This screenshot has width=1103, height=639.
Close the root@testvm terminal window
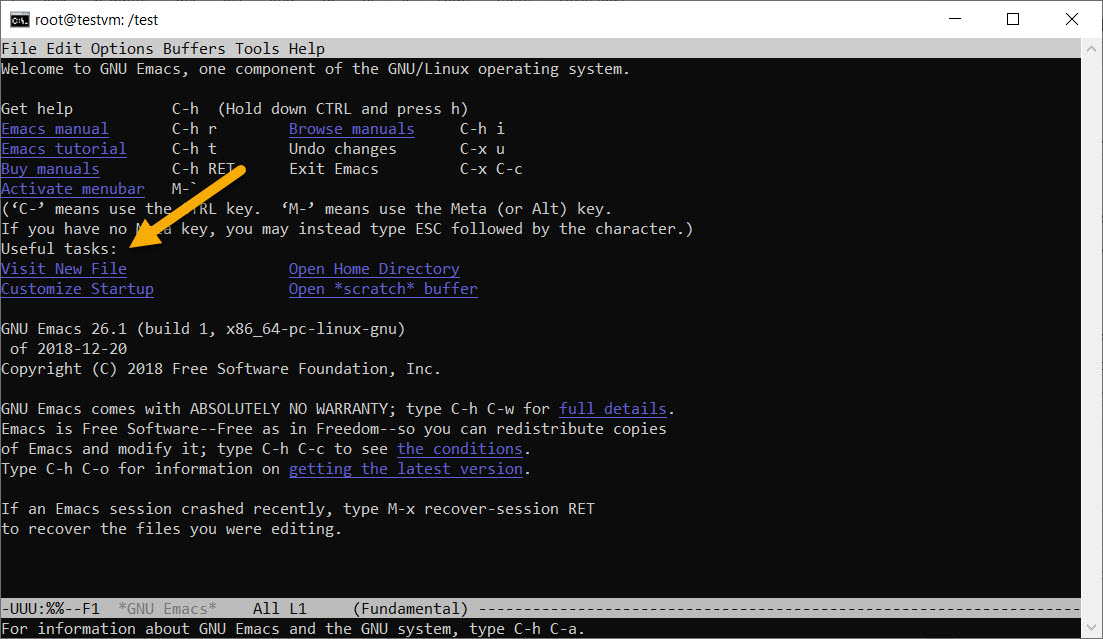tap(1071, 19)
